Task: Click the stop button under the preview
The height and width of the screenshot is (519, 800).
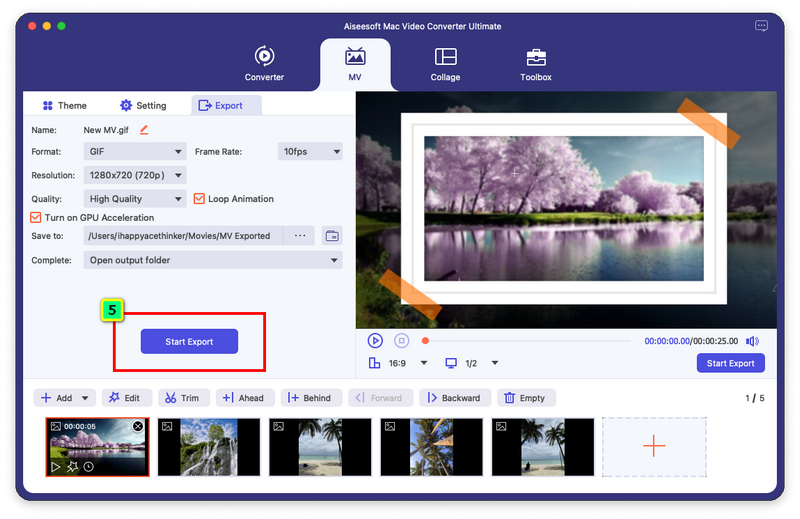Action: click(x=401, y=341)
